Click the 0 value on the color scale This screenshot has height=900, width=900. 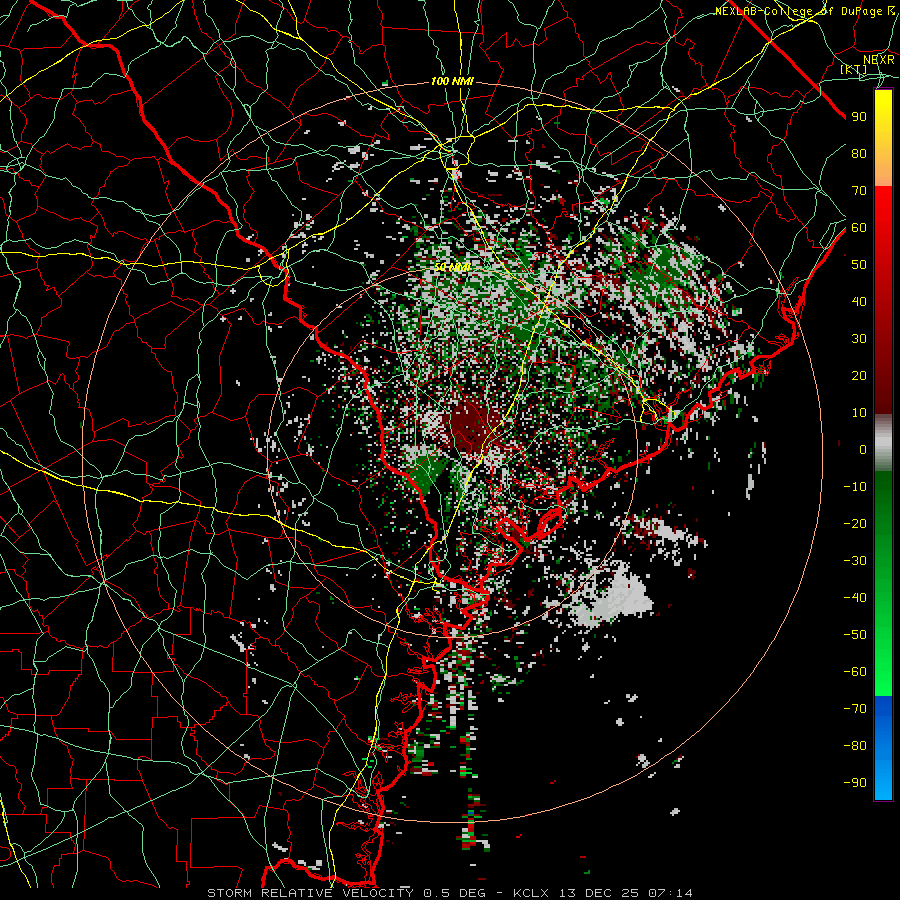(x=863, y=449)
